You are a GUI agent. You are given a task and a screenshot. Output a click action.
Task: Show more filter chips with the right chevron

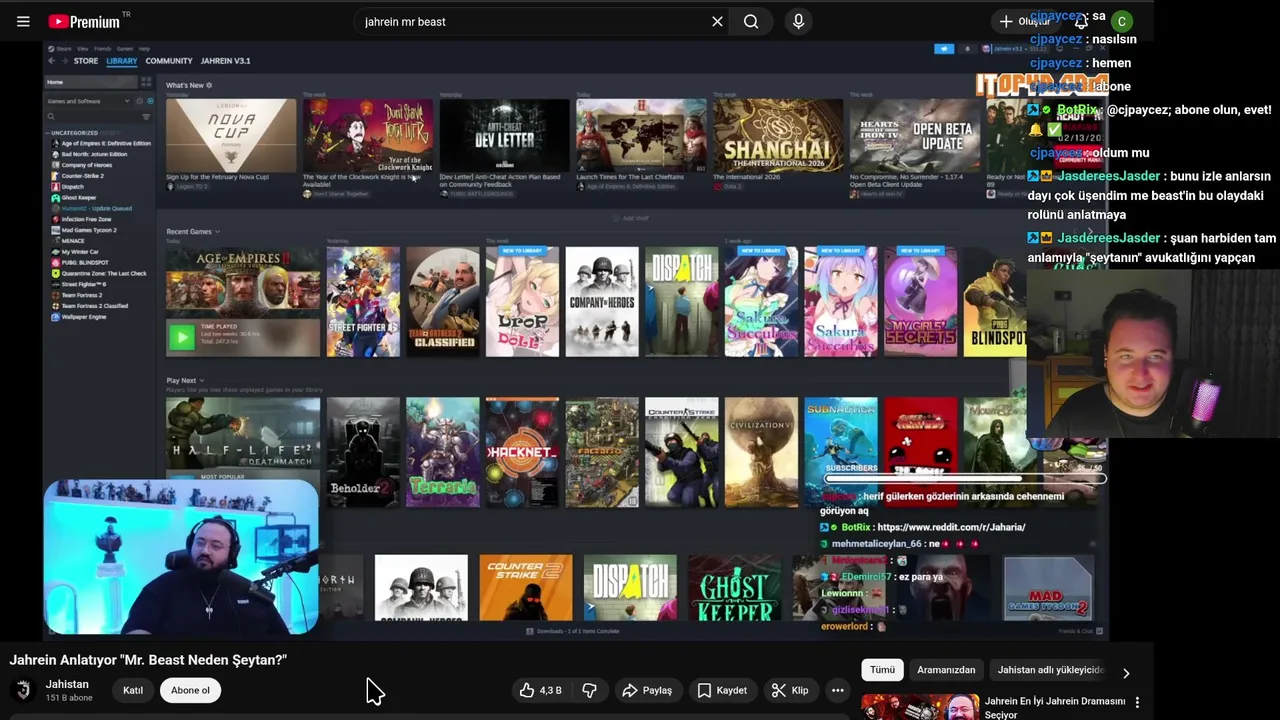click(x=1126, y=673)
